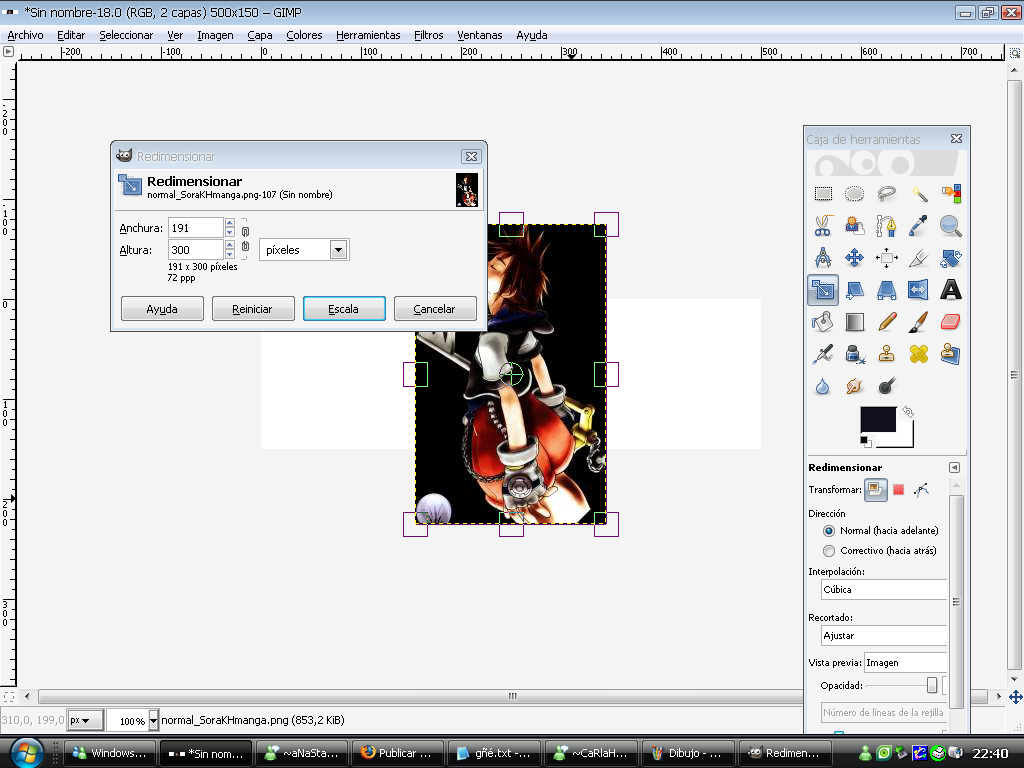Select the Smudge tool
The width and height of the screenshot is (1024, 768).
tap(854, 386)
